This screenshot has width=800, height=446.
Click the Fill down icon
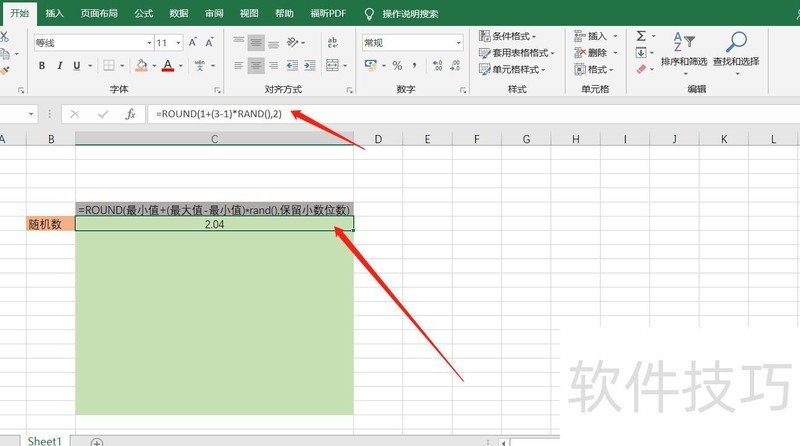(641, 53)
